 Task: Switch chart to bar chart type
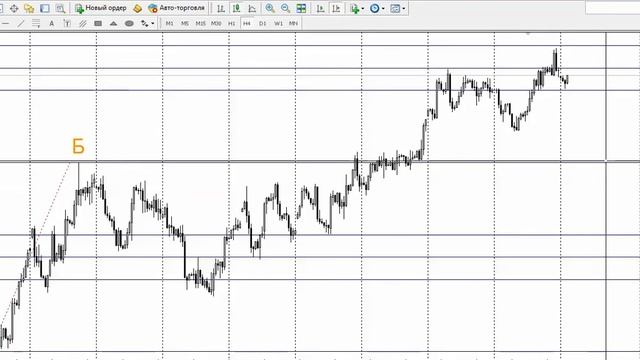coord(221,8)
